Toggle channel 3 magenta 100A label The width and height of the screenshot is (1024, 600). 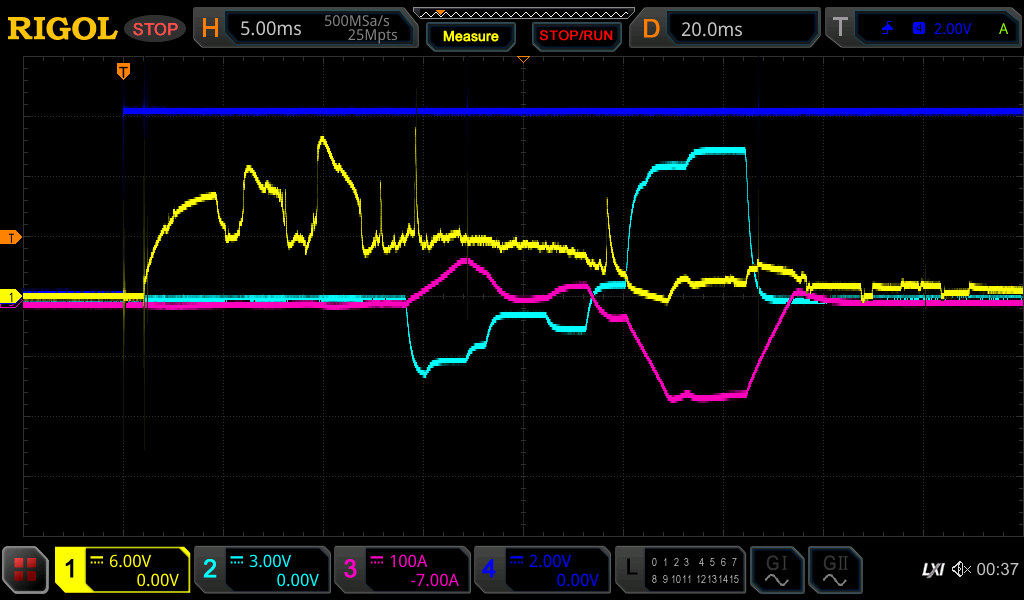point(401,570)
